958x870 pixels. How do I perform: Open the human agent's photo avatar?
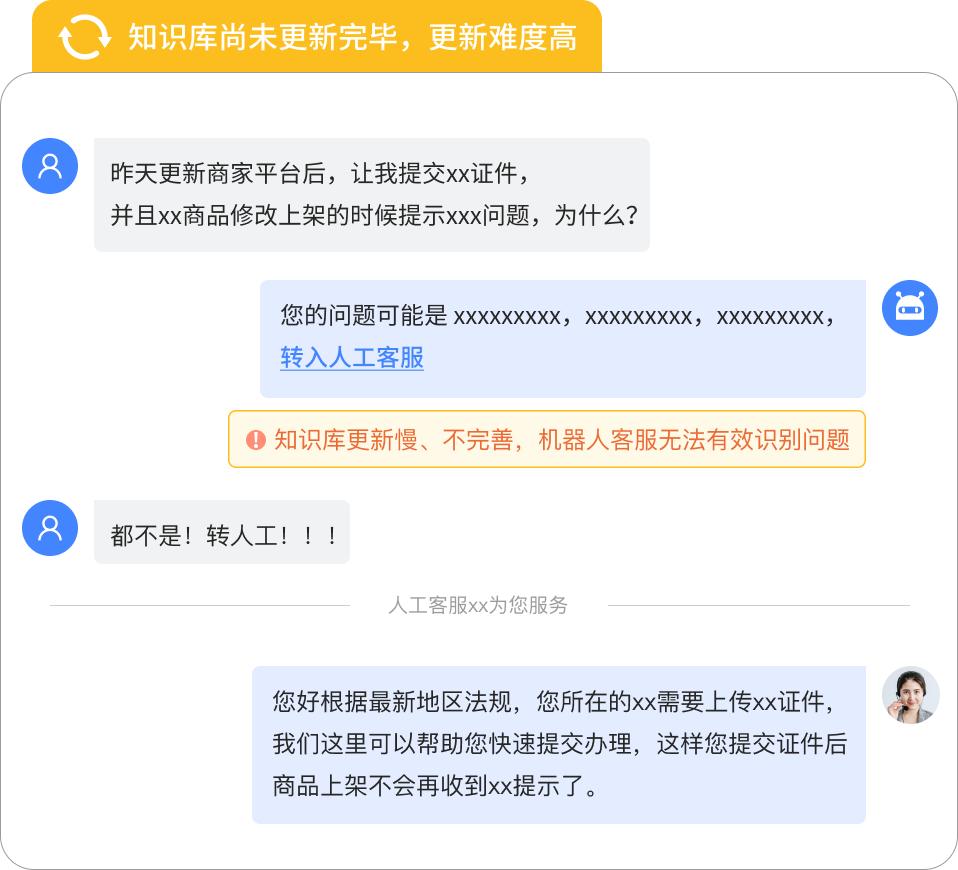coord(910,695)
